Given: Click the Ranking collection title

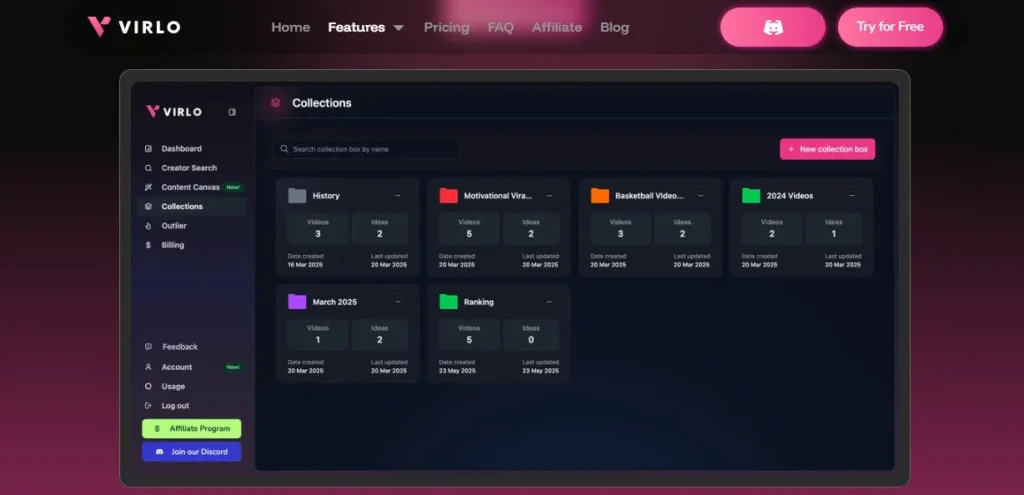Looking at the screenshot, I should 479,302.
